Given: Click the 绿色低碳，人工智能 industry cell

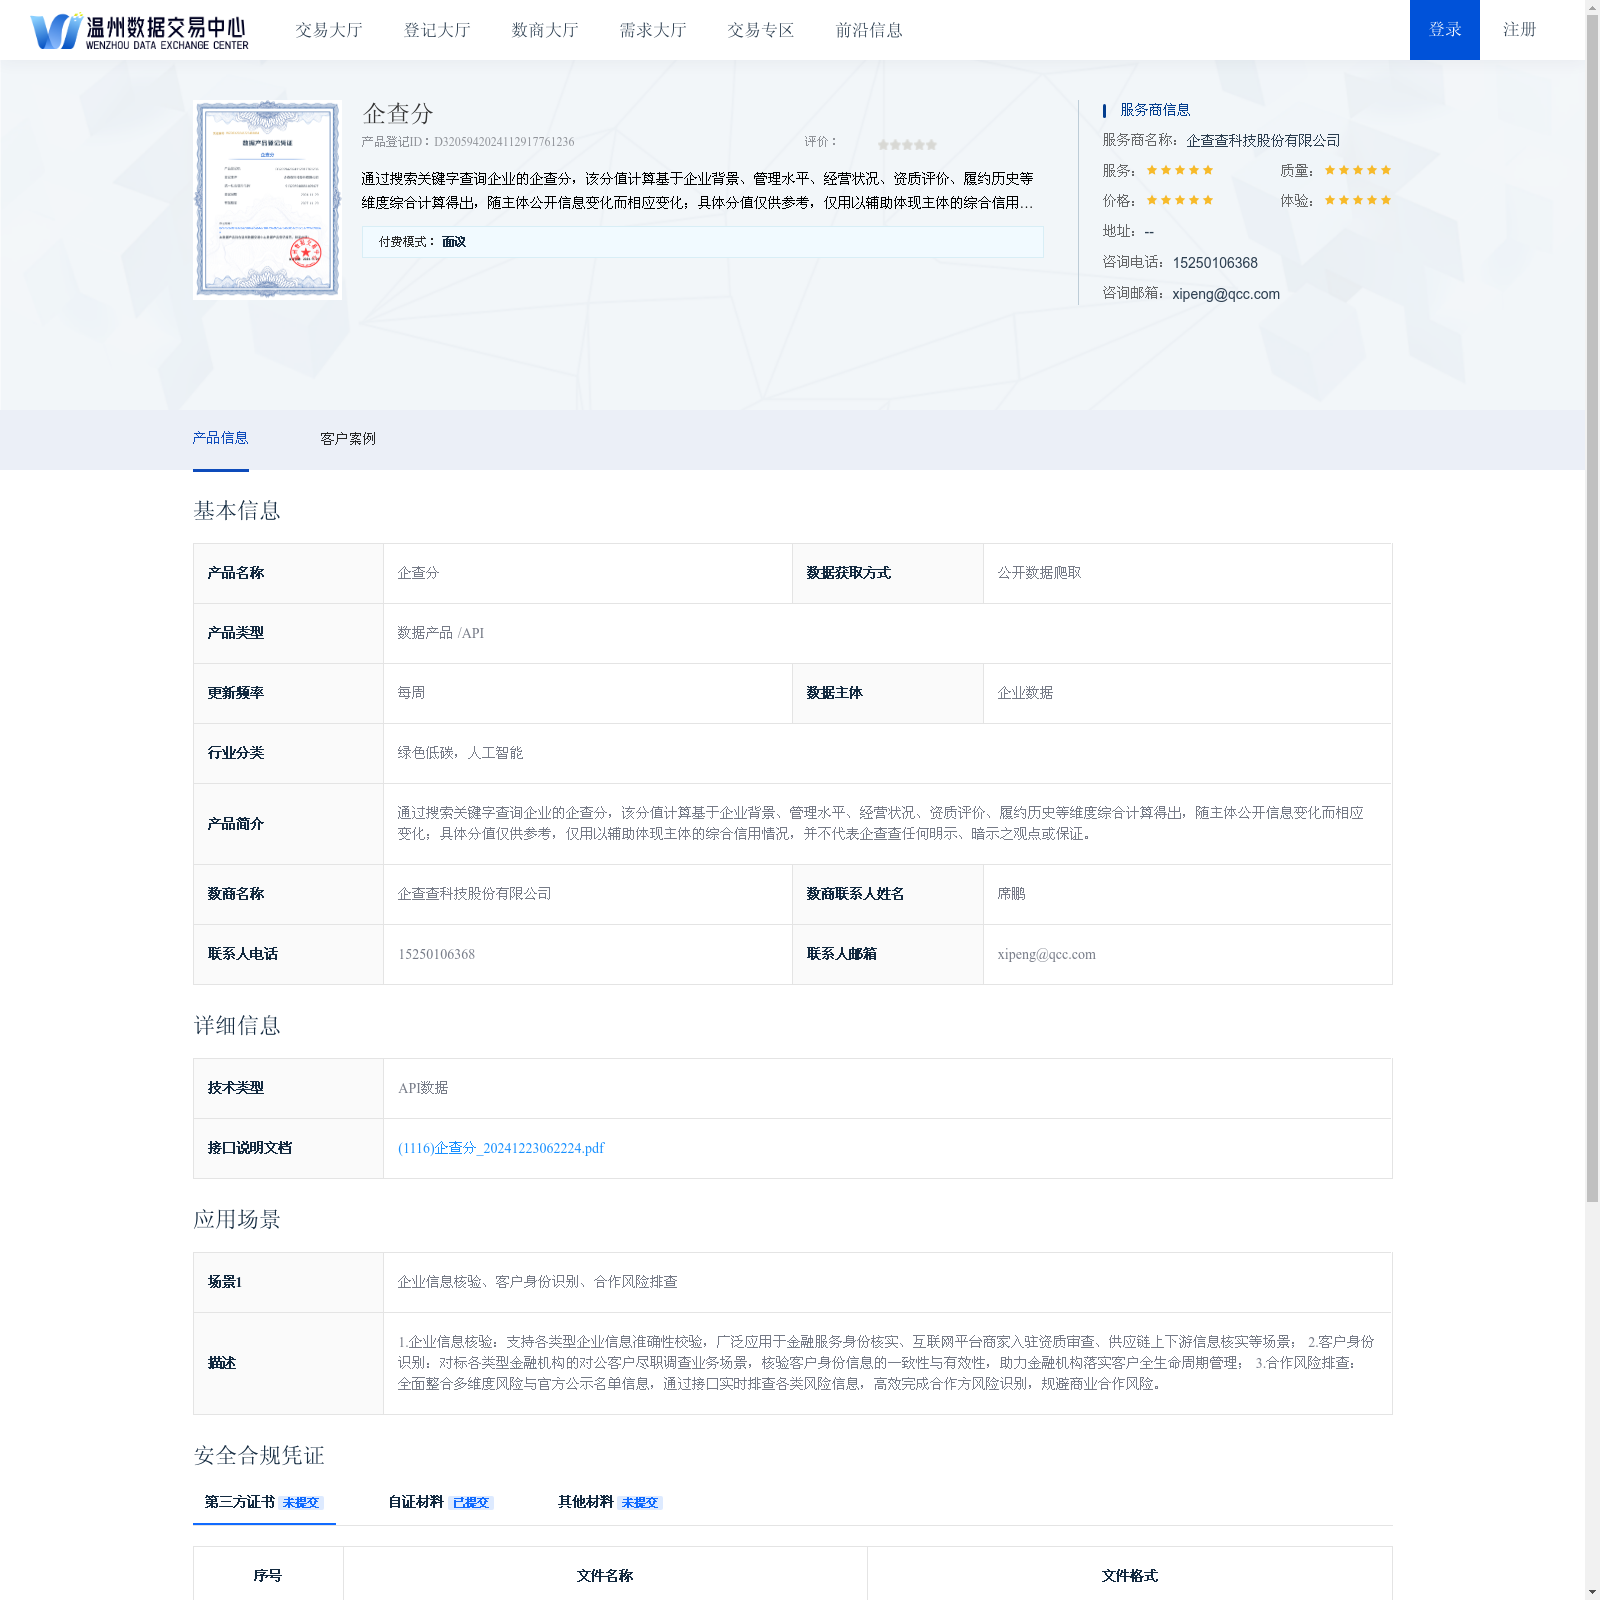Looking at the screenshot, I should click(x=887, y=753).
